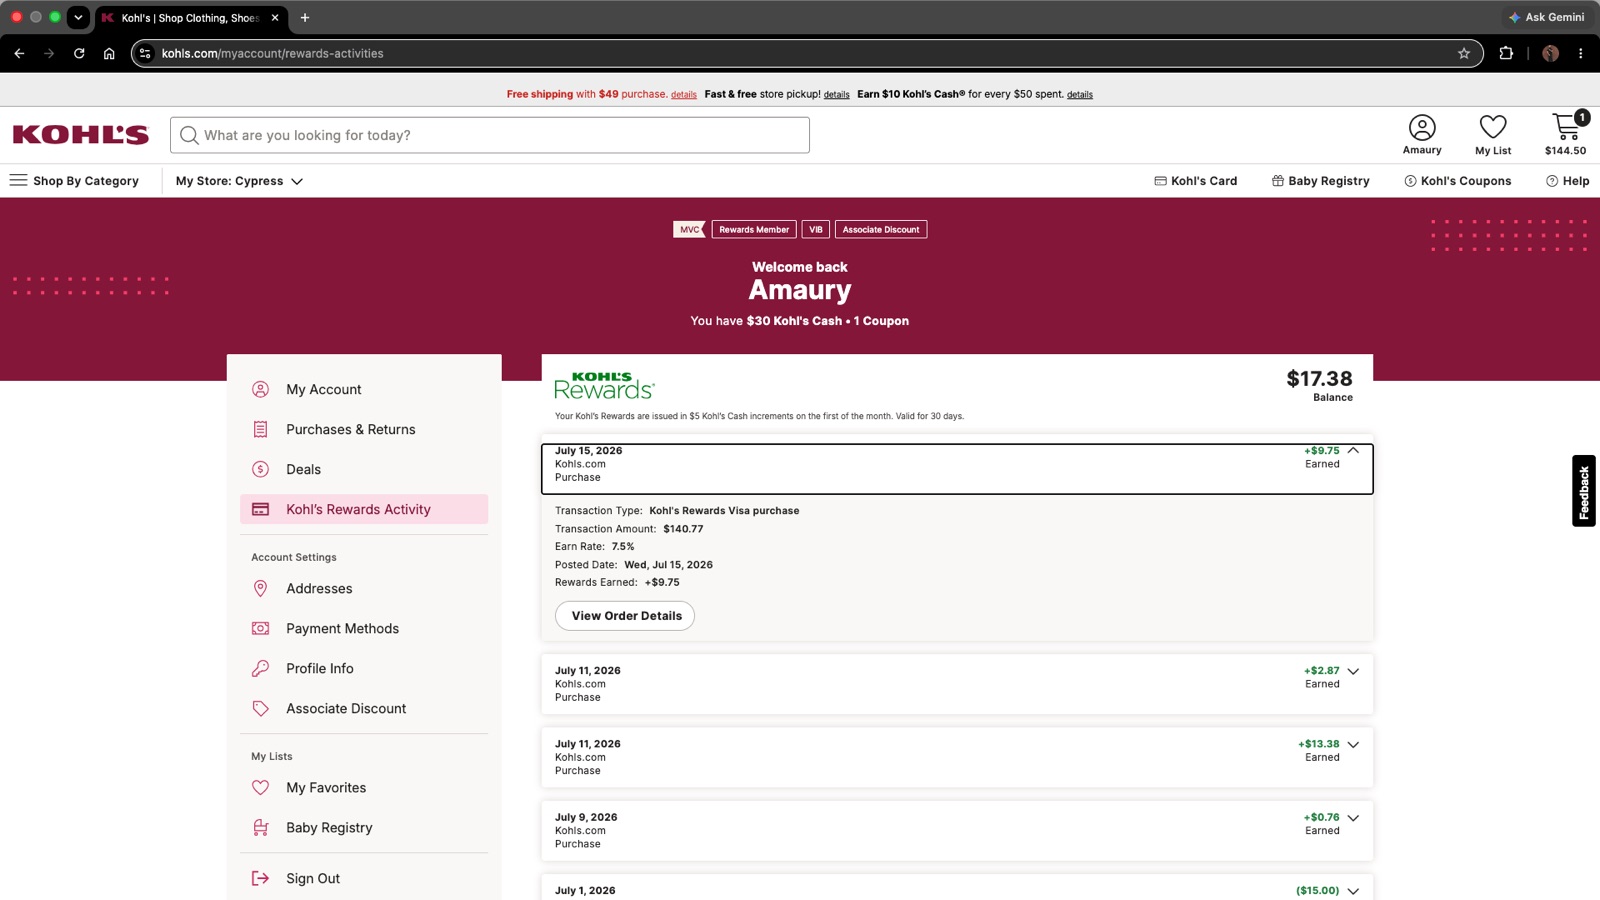The width and height of the screenshot is (1600, 900).
Task: Click the Kohl's logo
Action: click(81, 135)
